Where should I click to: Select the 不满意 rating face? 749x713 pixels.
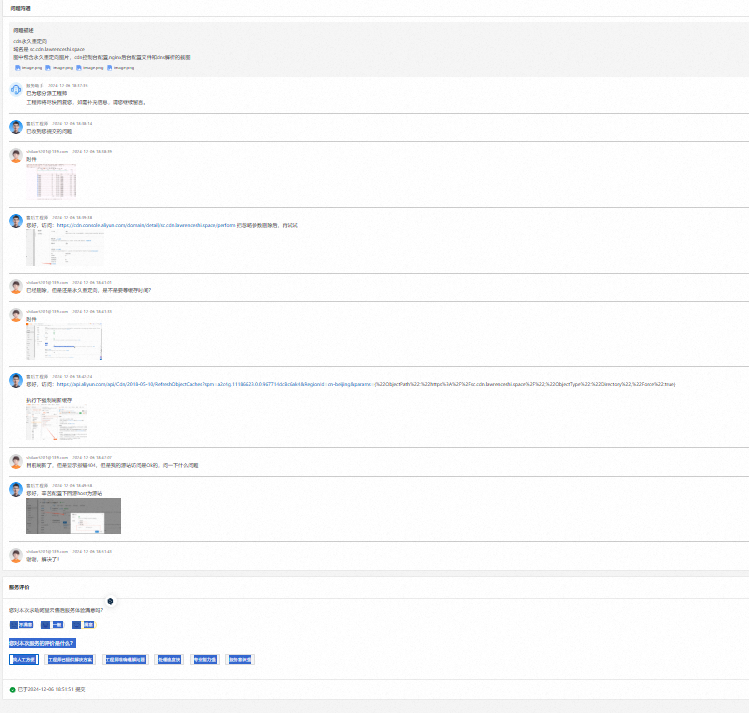click(21, 625)
